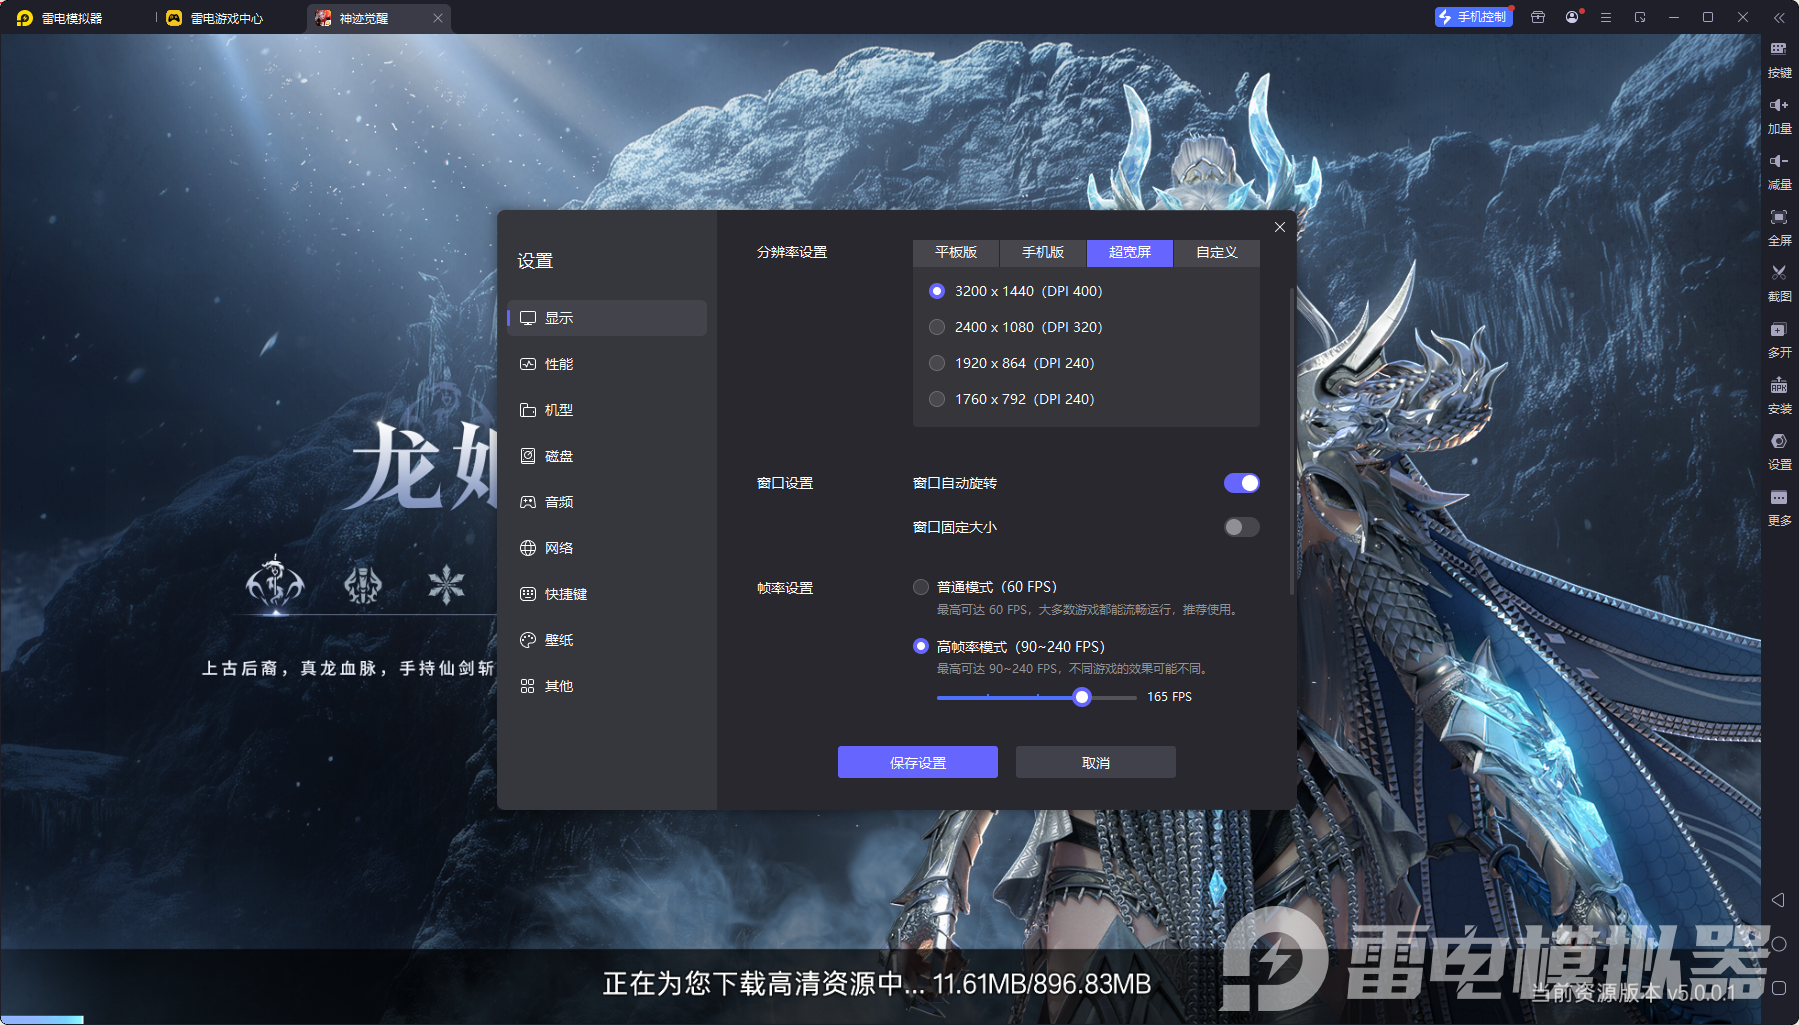Viewport: 1799px width, 1025px height.
Task: Open the 安装 APK install tool
Action: click(x=1779, y=394)
